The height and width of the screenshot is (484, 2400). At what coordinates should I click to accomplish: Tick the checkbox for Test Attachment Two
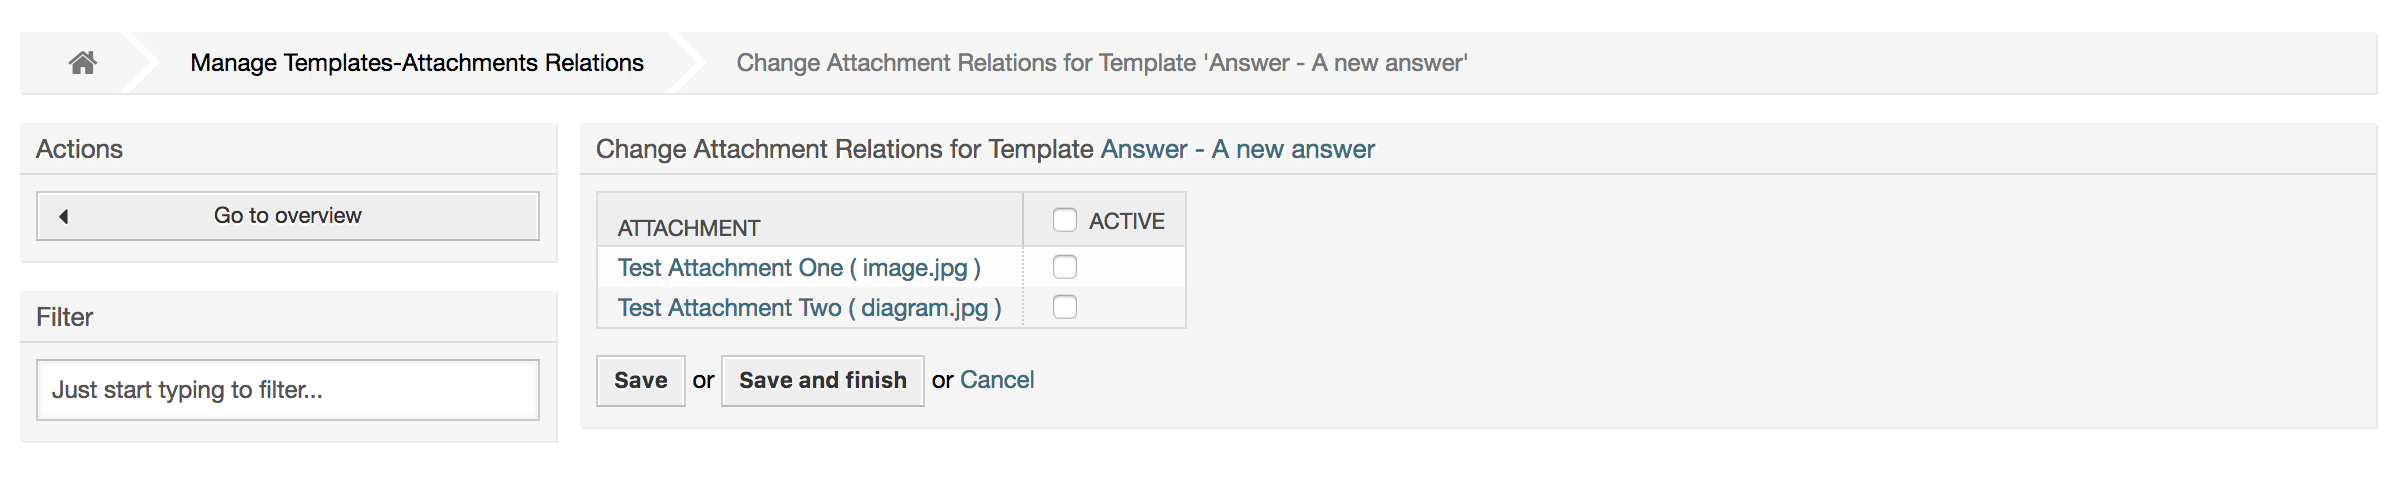tap(1065, 307)
